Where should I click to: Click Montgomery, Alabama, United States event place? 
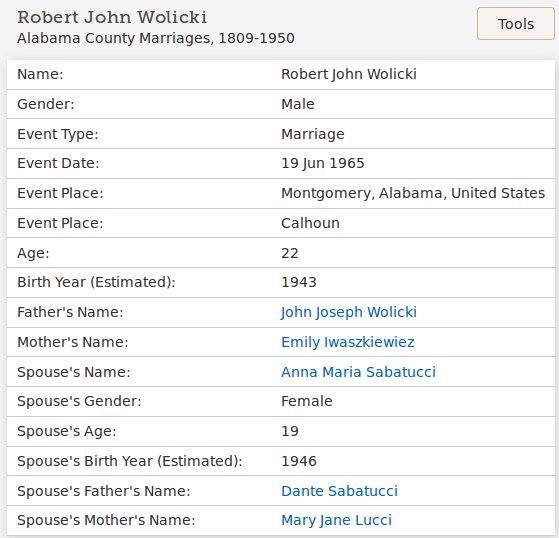(x=413, y=193)
